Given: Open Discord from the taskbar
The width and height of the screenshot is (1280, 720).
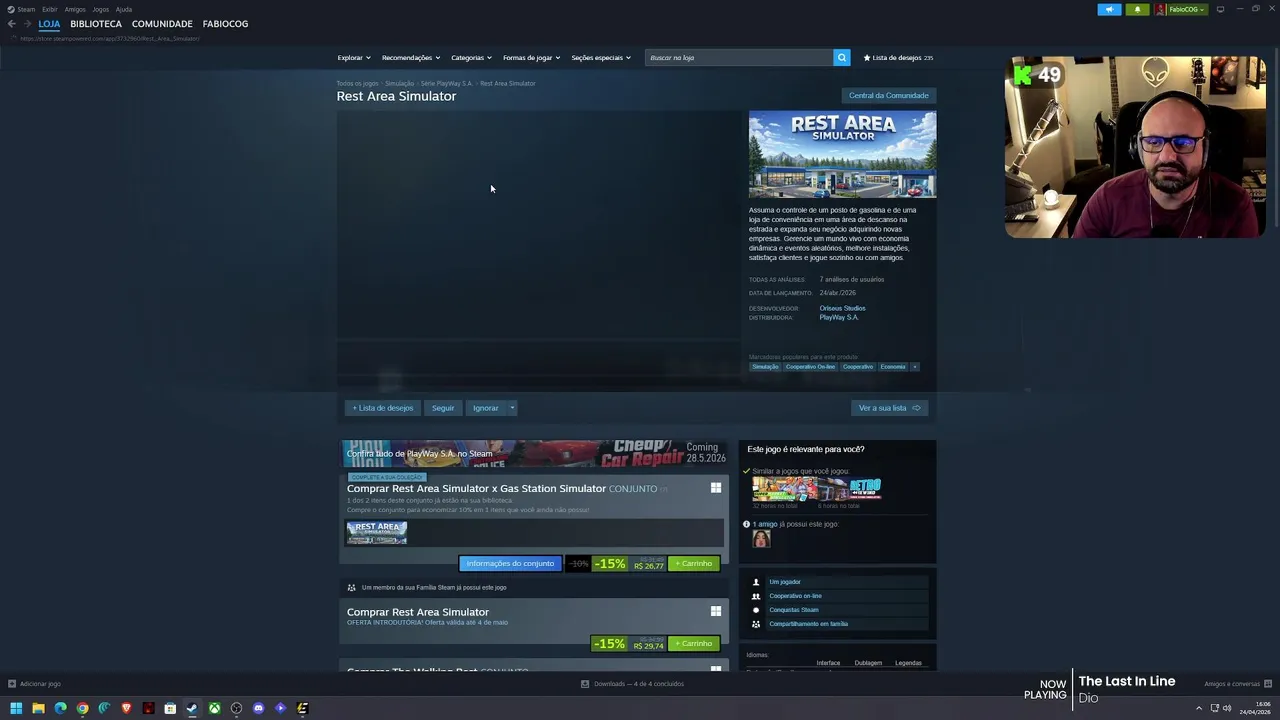Looking at the screenshot, I should [258, 708].
